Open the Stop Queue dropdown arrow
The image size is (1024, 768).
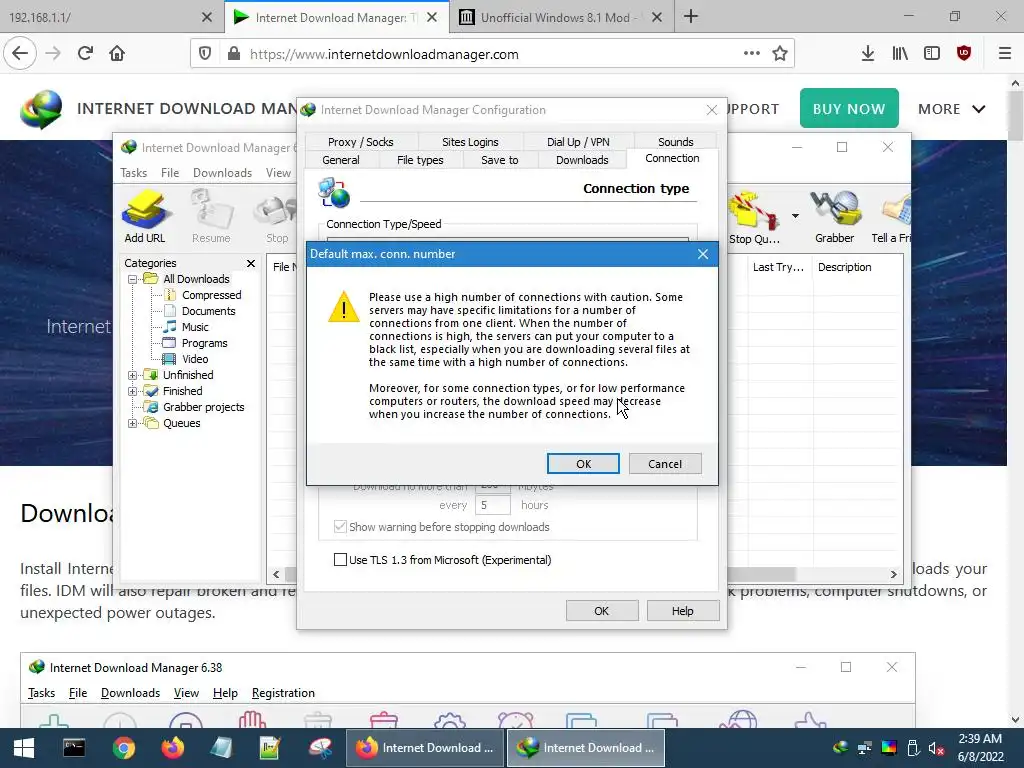coord(795,216)
